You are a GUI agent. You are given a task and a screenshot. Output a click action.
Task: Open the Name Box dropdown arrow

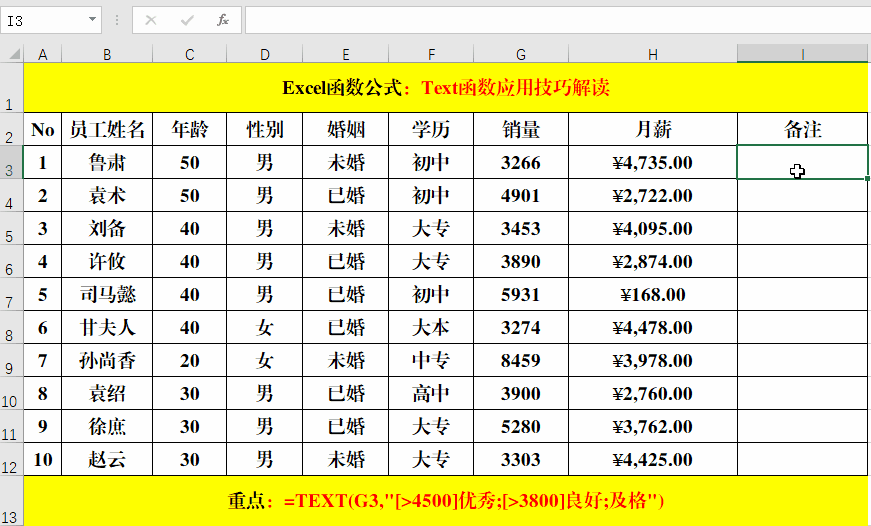point(92,20)
